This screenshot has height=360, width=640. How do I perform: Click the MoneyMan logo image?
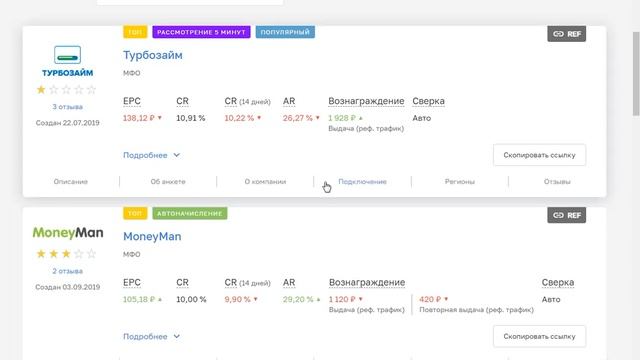point(68,233)
